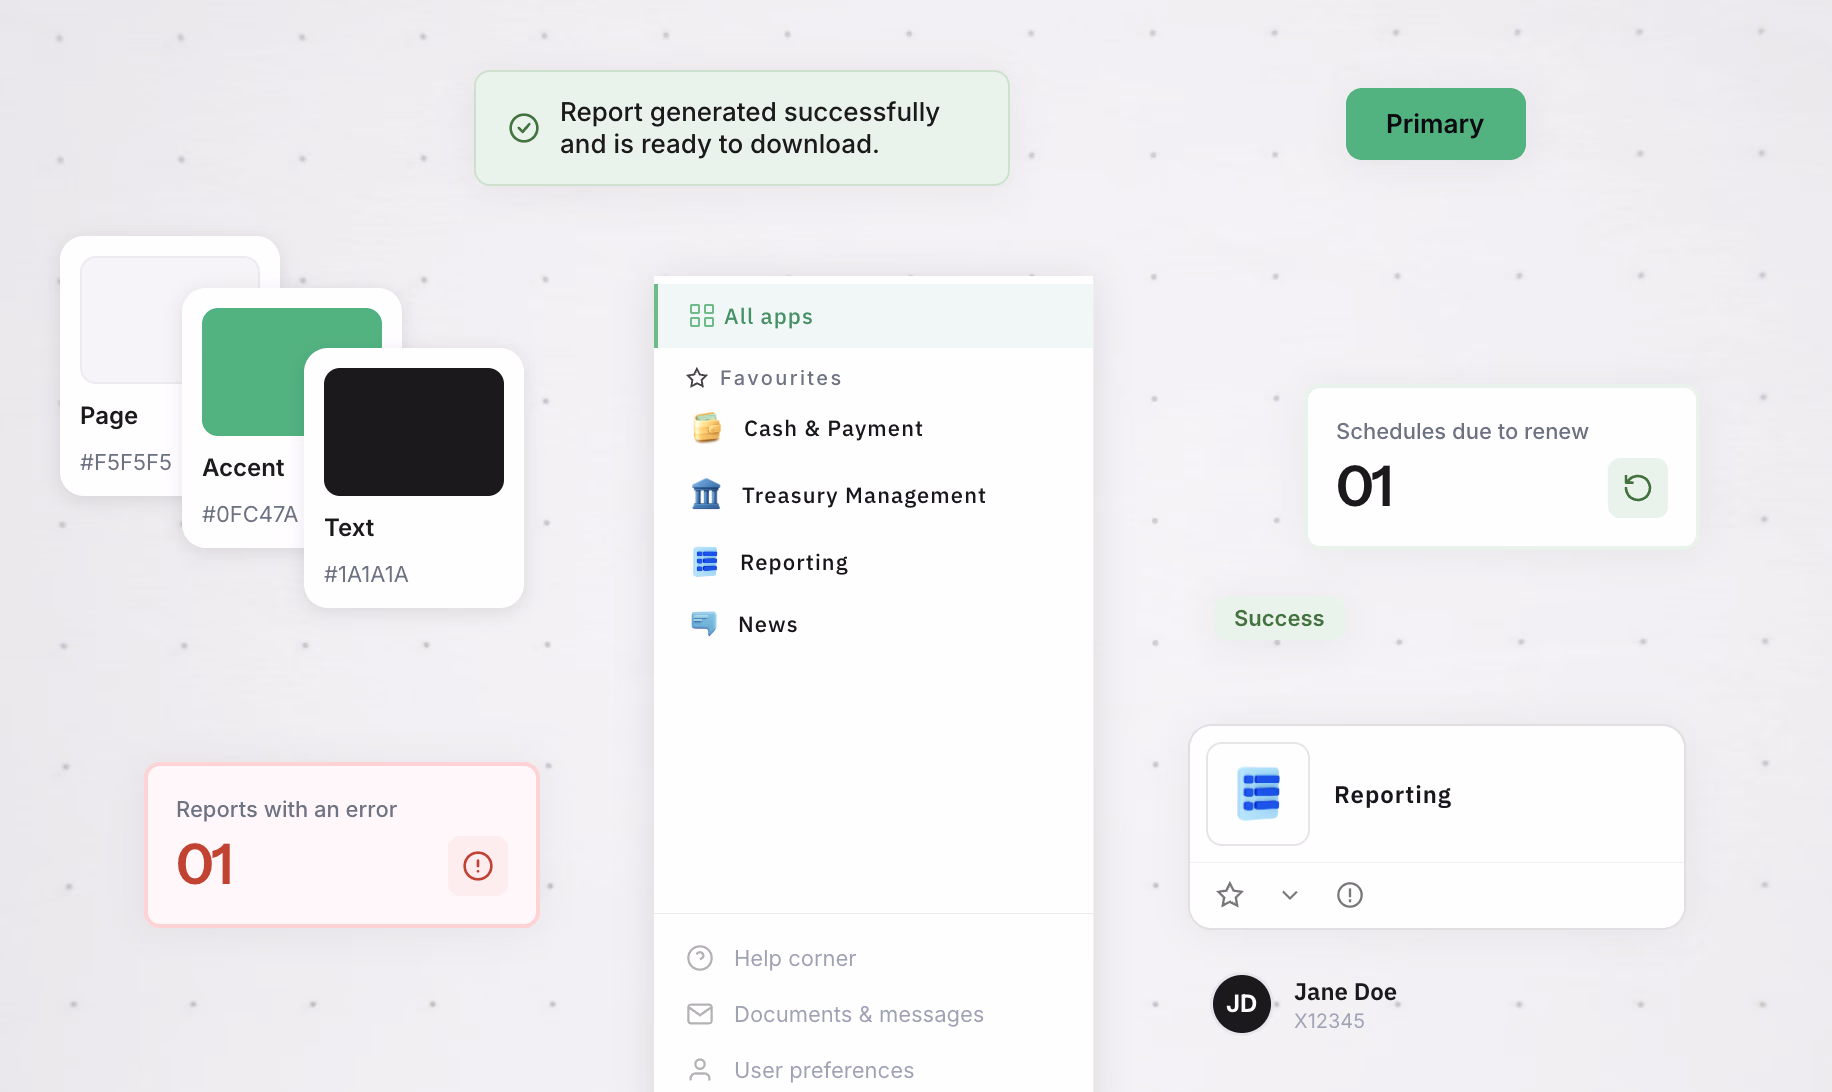Expand the chevron on Reporting card

pyautogui.click(x=1290, y=895)
